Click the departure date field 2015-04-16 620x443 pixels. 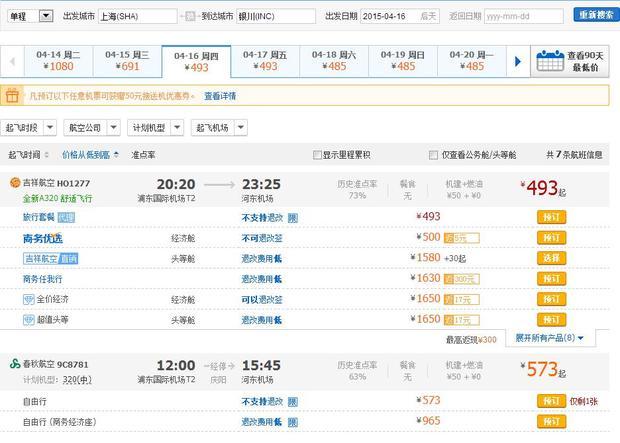click(398, 16)
